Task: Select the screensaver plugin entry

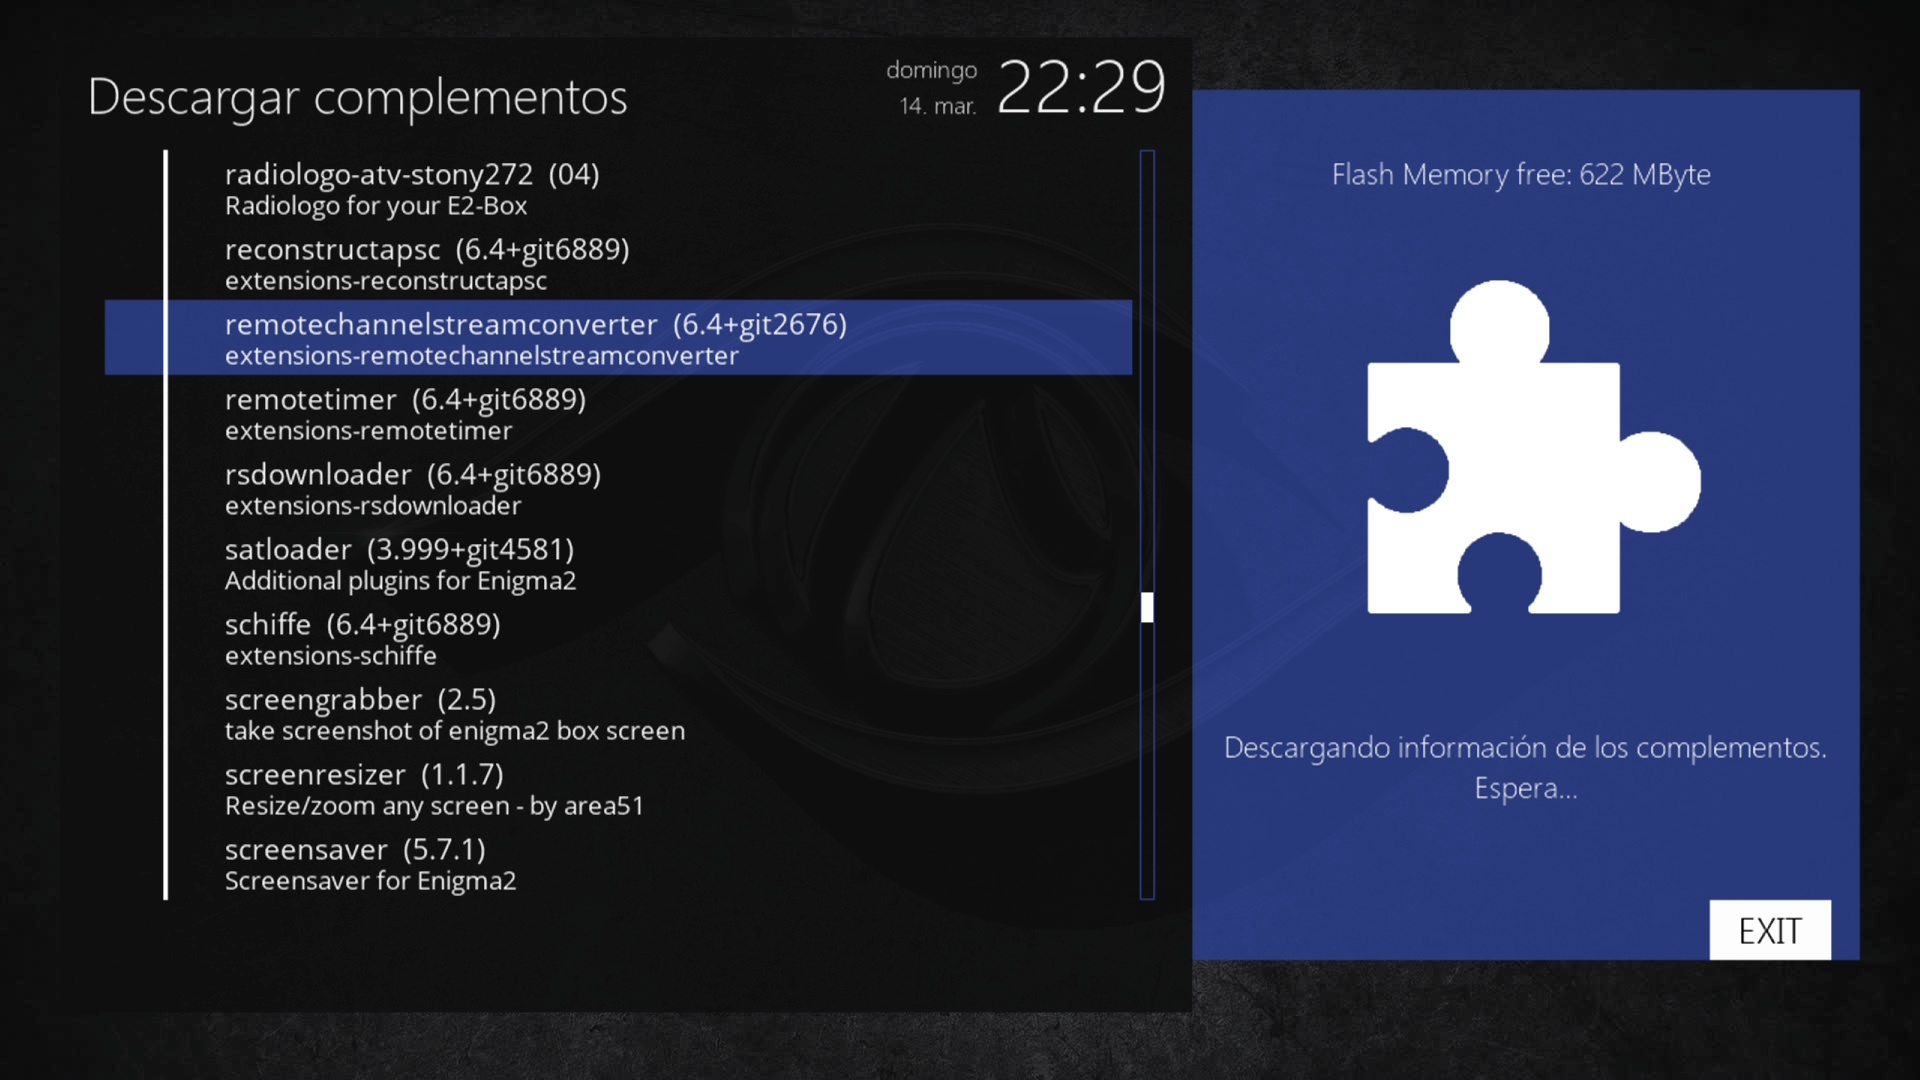Action: (370, 863)
